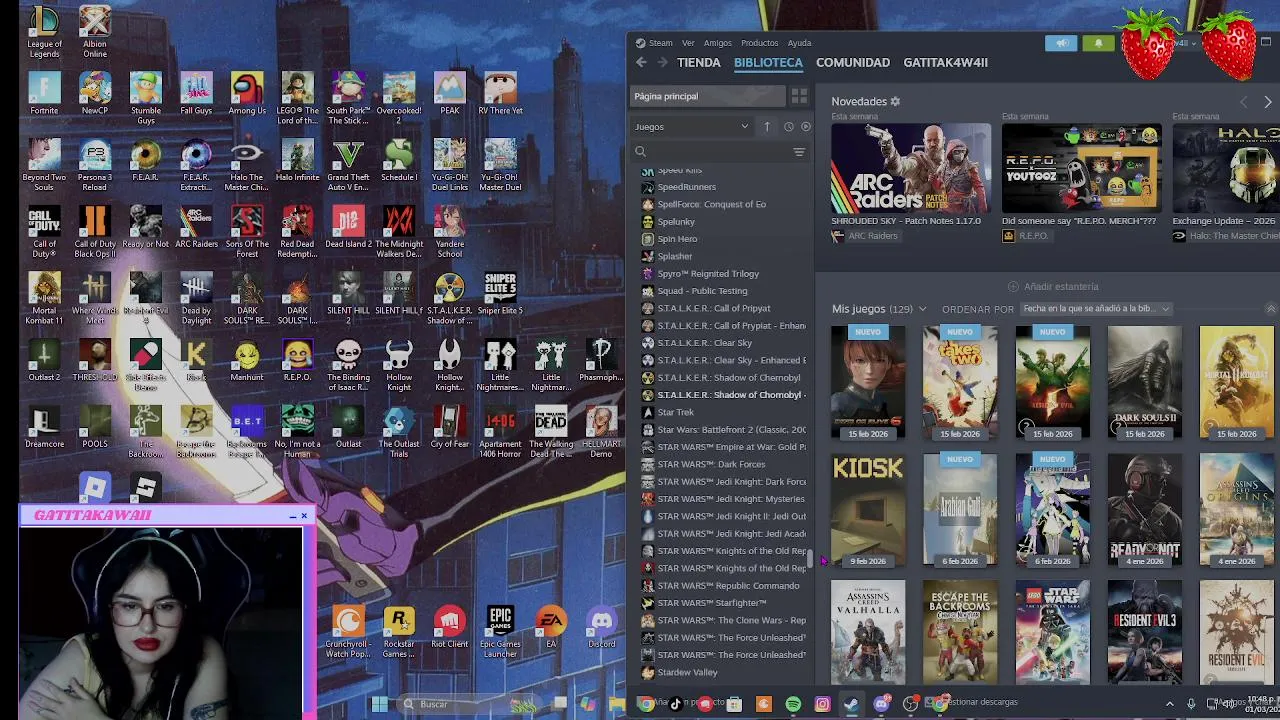1280x720 pixels.
Task: Open the Ver menu in Steam
Action: [x=688, y=43]
